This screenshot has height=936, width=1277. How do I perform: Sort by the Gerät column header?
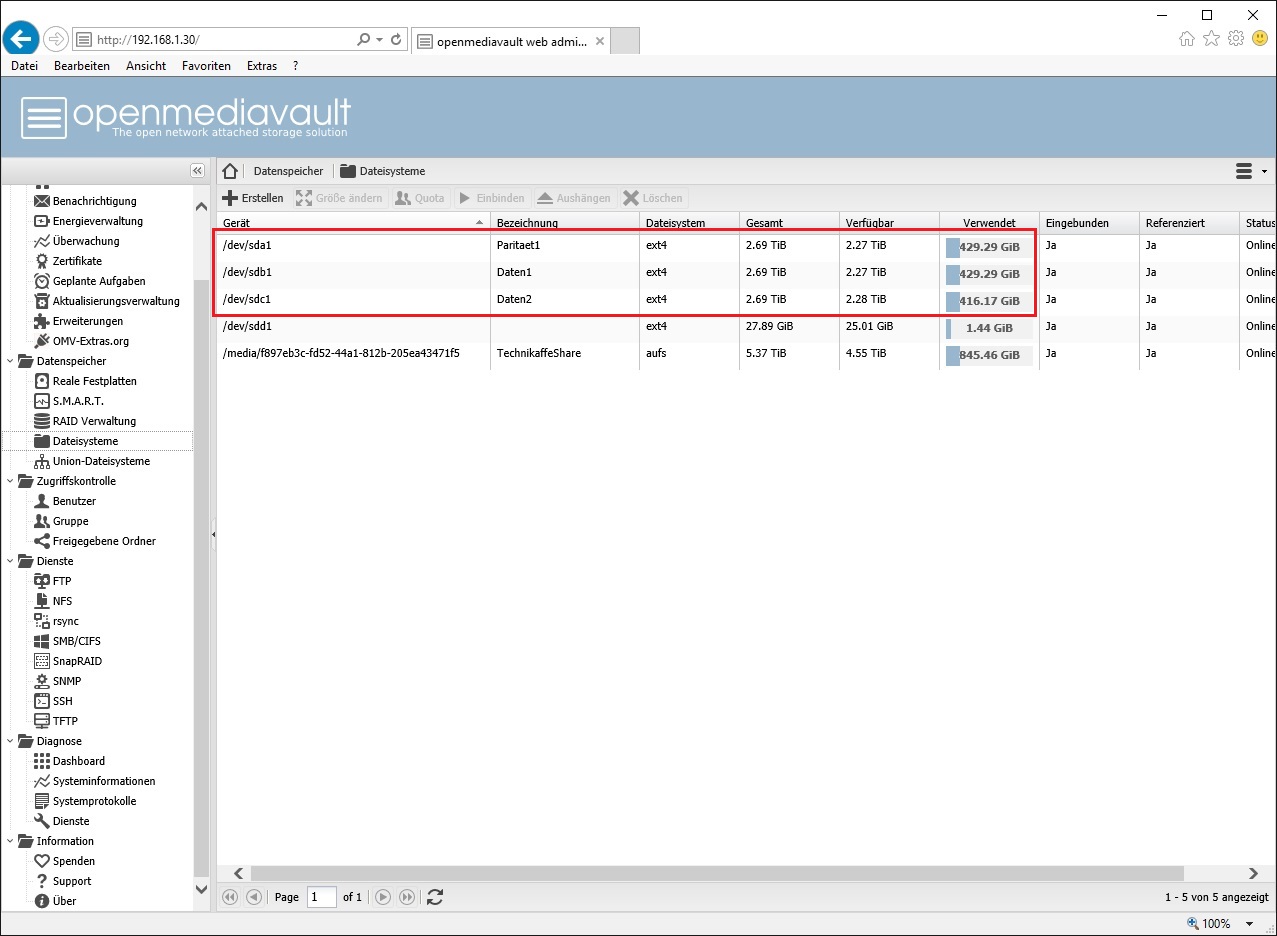[353, 222]
